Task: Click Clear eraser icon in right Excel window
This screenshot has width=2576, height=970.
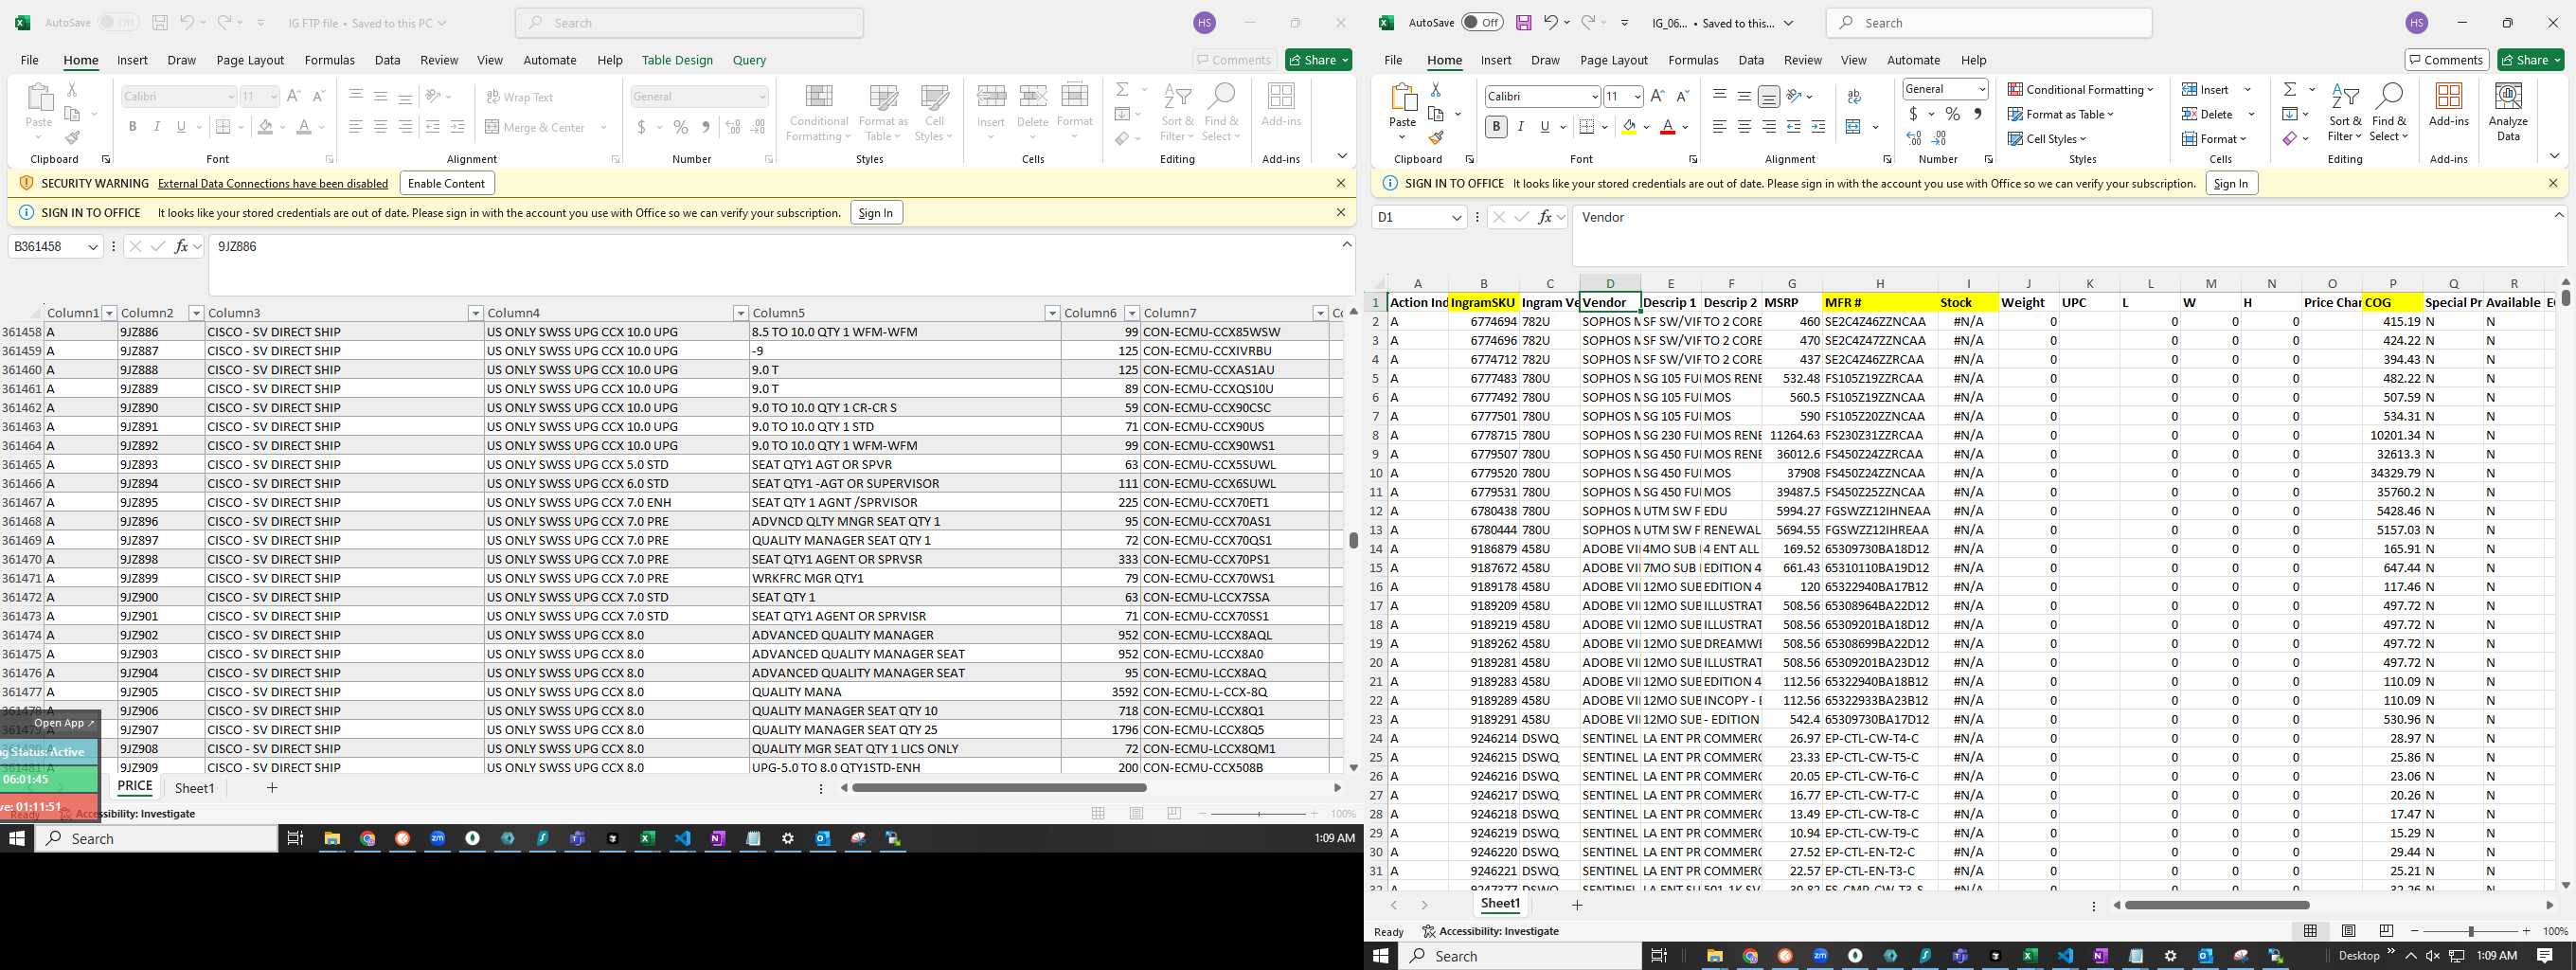Action: (2289, 138)
